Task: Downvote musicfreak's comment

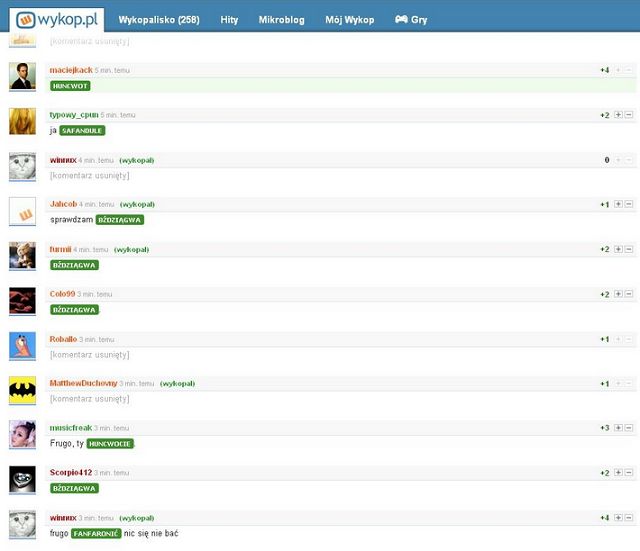Action: tap(629, 427)
